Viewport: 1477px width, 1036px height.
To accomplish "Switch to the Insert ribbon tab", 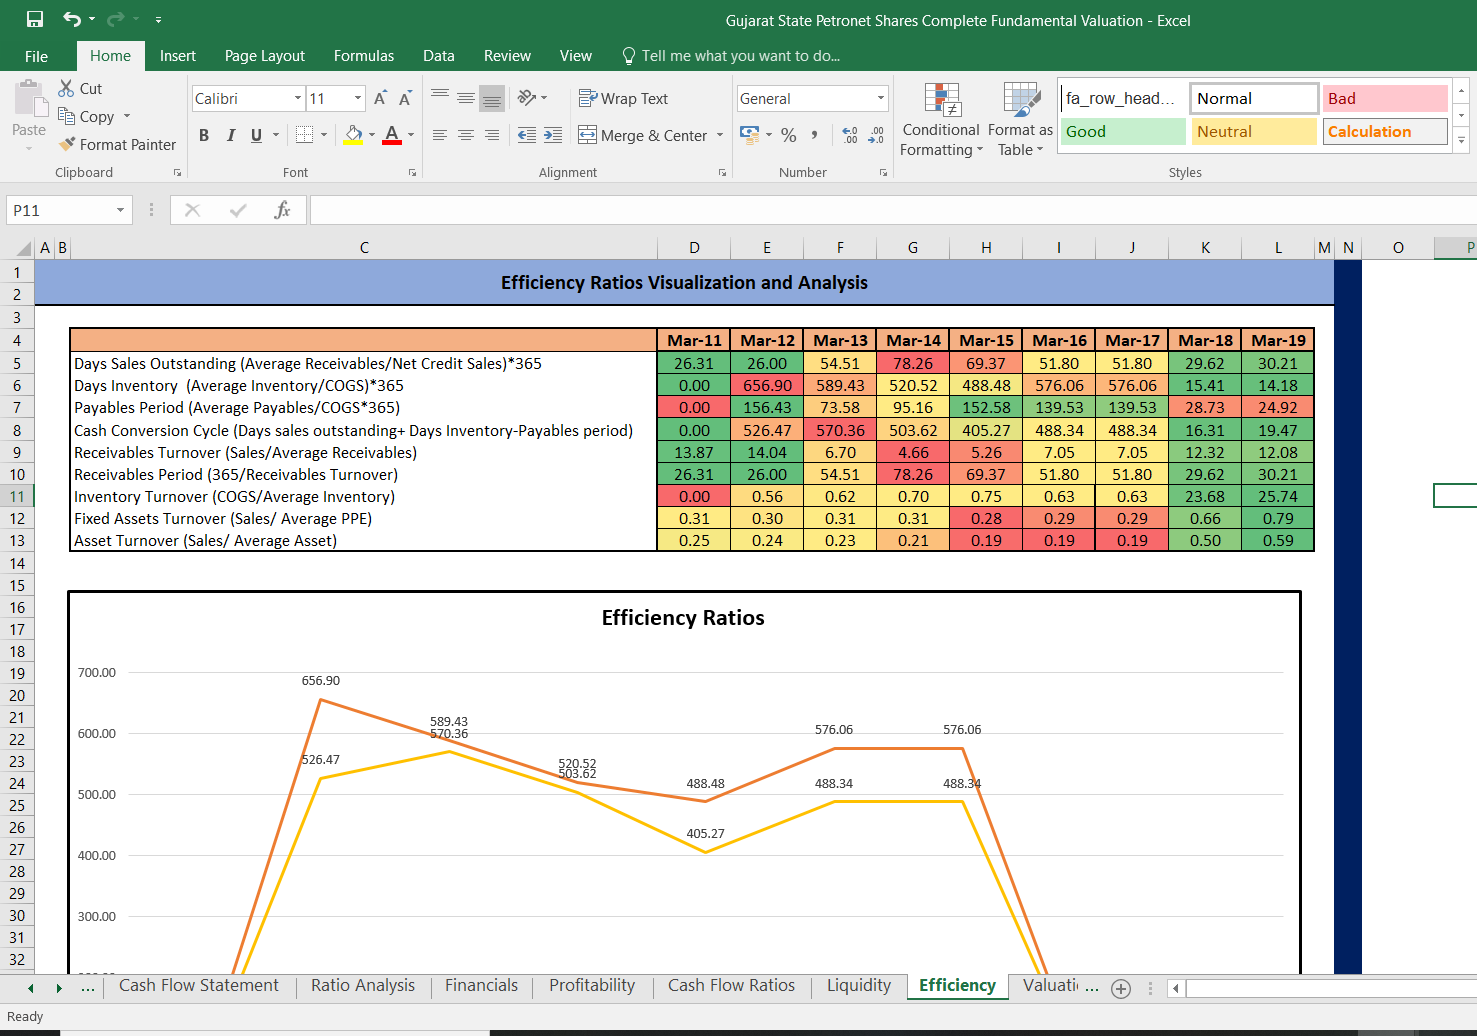I will [178, 56].
